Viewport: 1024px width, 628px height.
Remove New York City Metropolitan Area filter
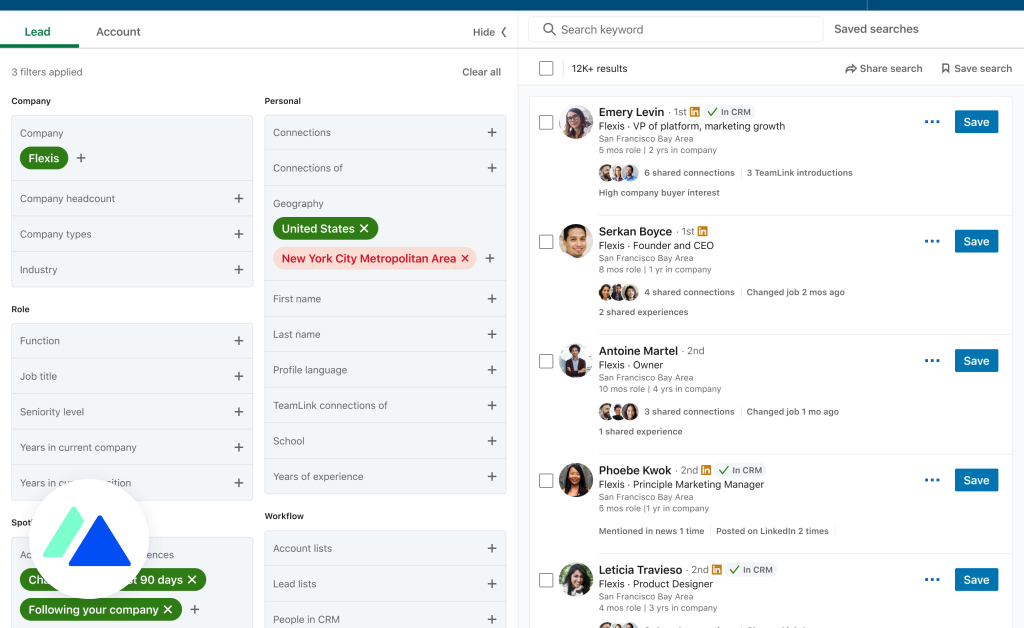pyautogui.click(x=465, y=259)
